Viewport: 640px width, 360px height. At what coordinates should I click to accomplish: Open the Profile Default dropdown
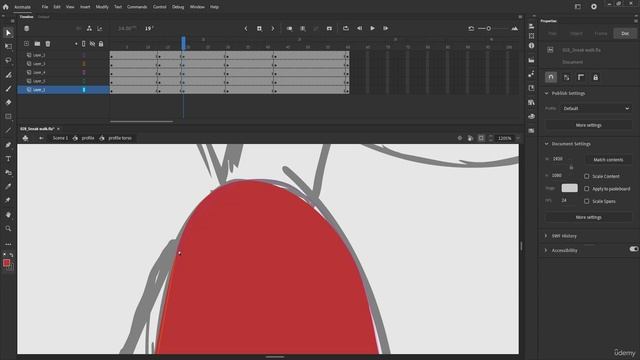(596, 109)
